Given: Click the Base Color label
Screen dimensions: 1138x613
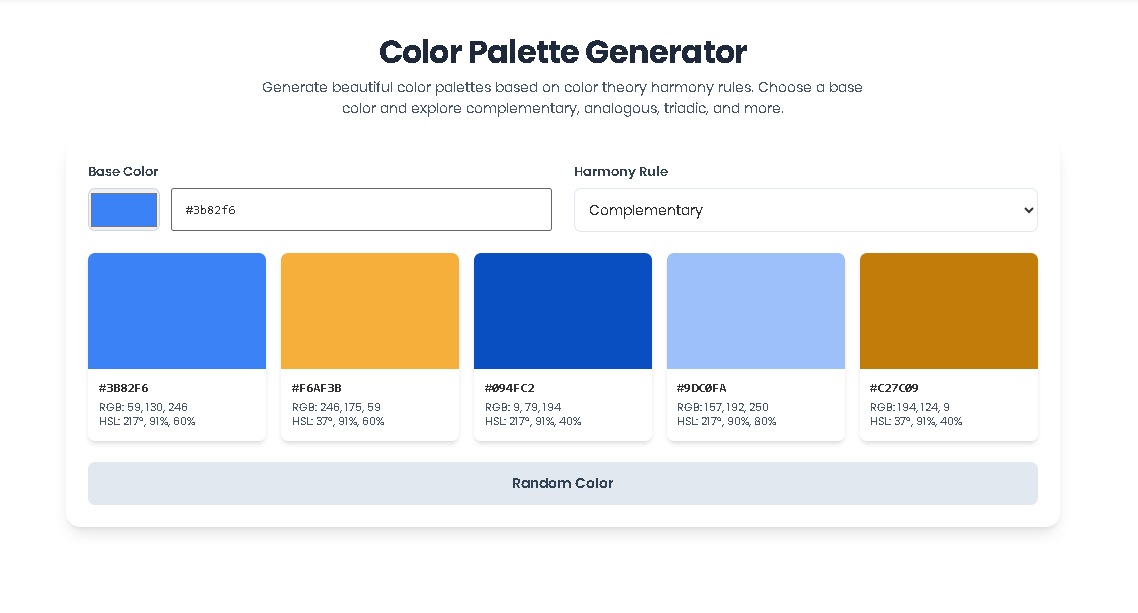Looking at the screenshot, I should click(x=122, y=172).
